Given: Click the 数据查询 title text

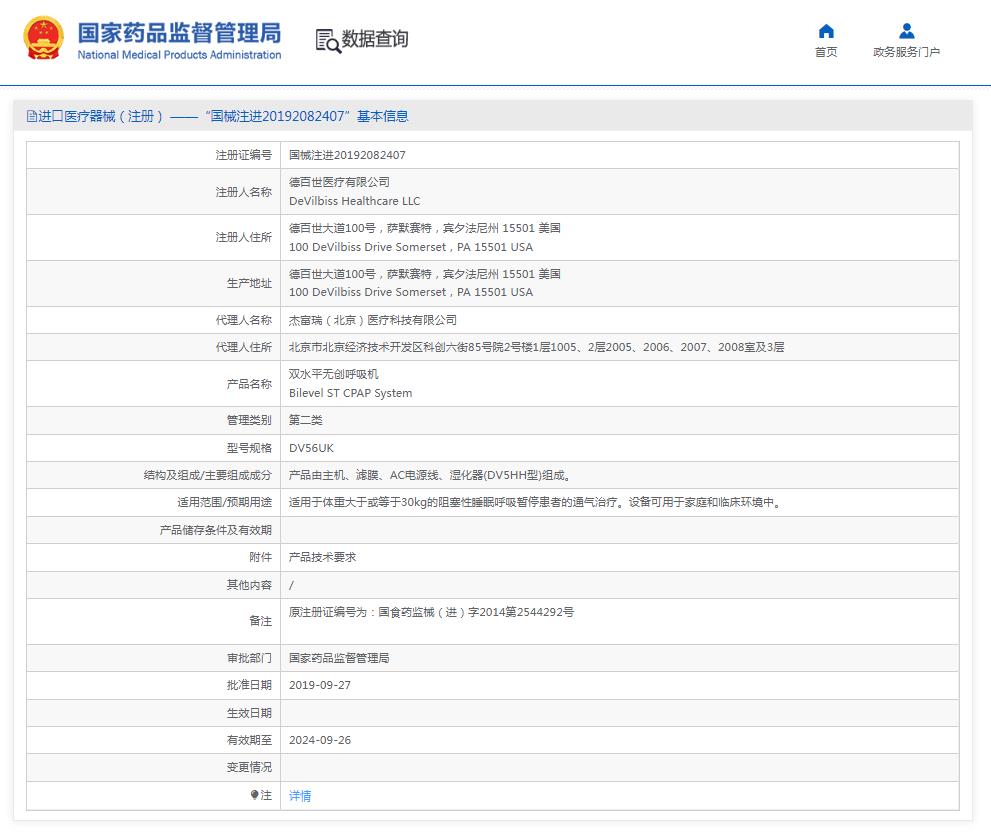Looking at the screenshot, I should [x=375, y=39].
